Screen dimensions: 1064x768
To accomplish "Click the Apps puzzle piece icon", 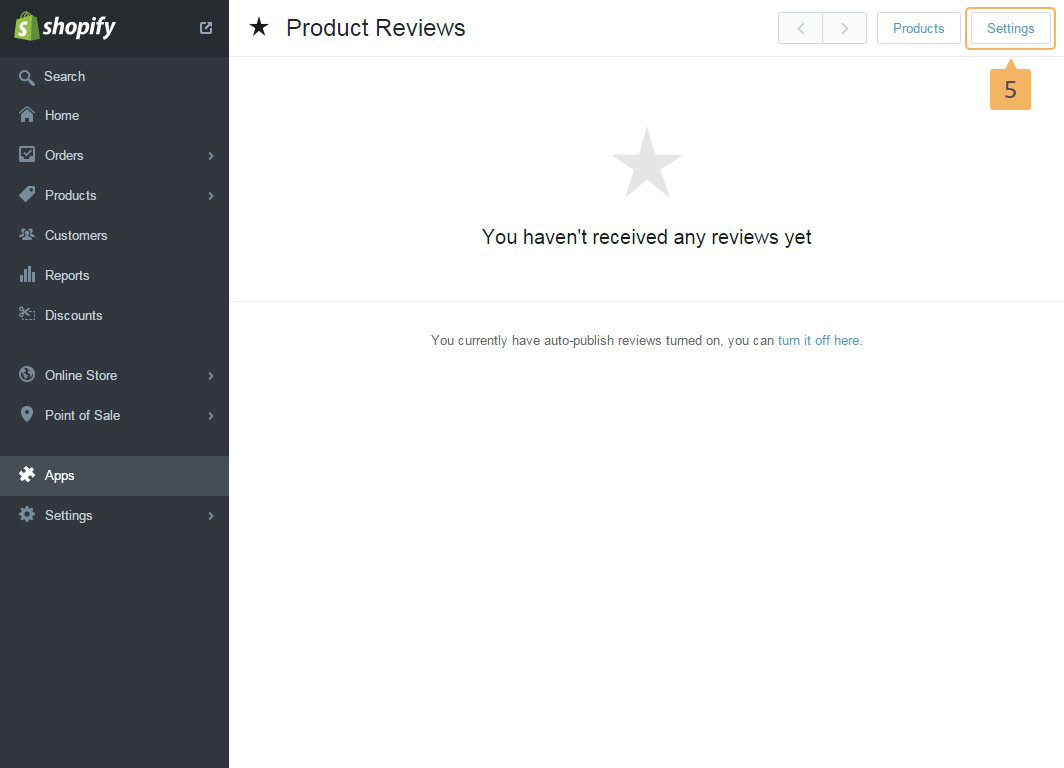I will click(27, 475).
